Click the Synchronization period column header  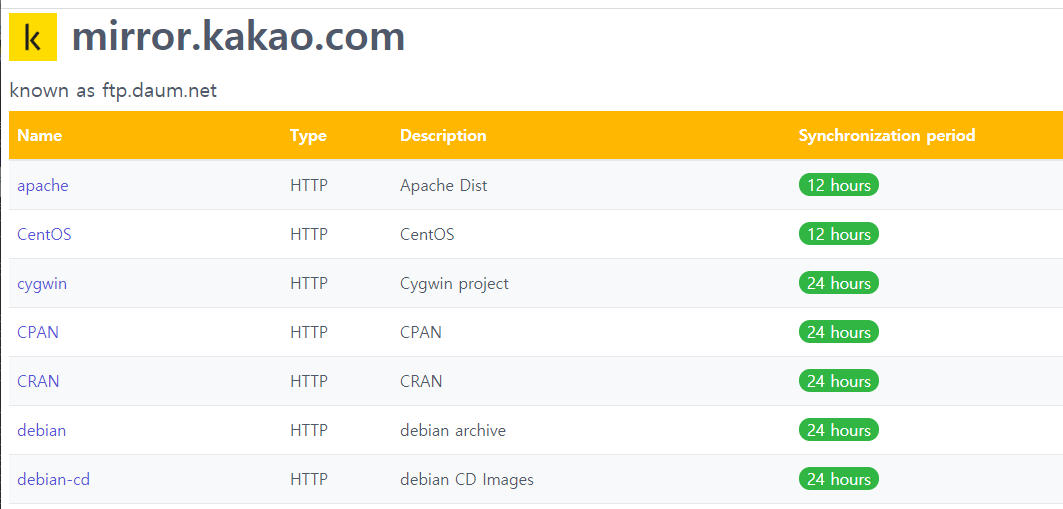pyautogui.click(x=887, y=136)
